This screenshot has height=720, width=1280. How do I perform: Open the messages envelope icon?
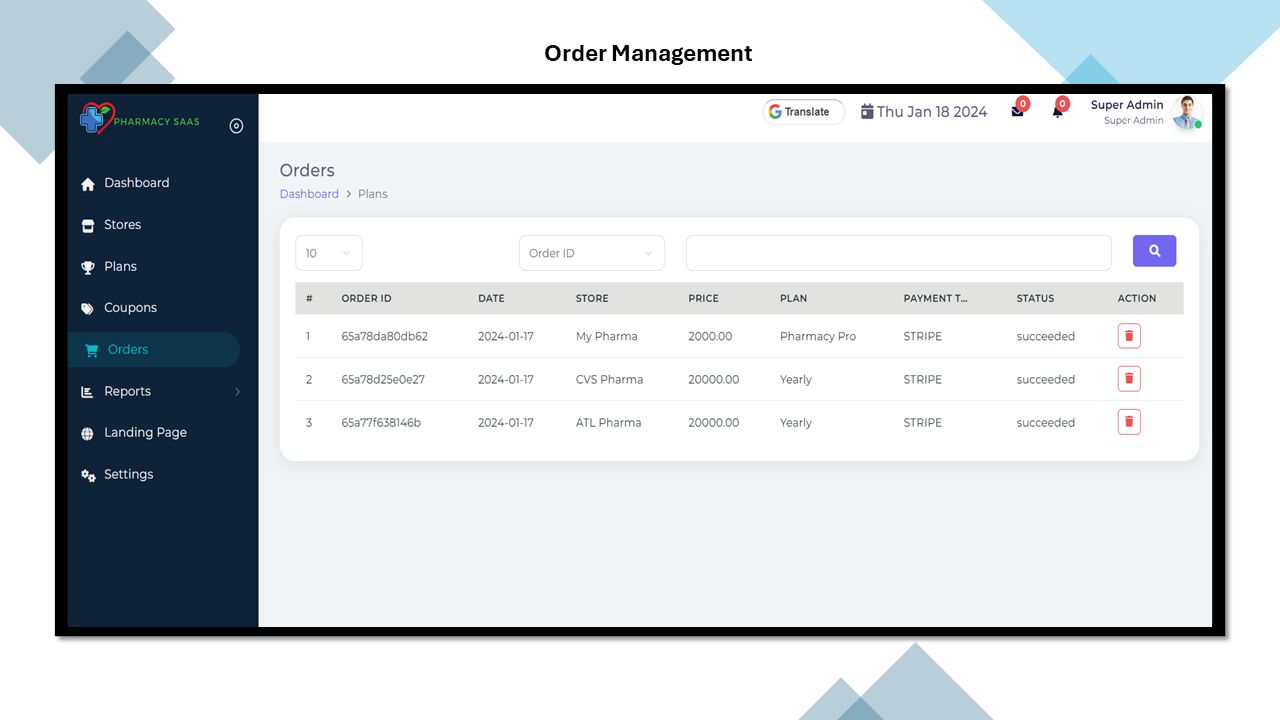[1018, 111]
